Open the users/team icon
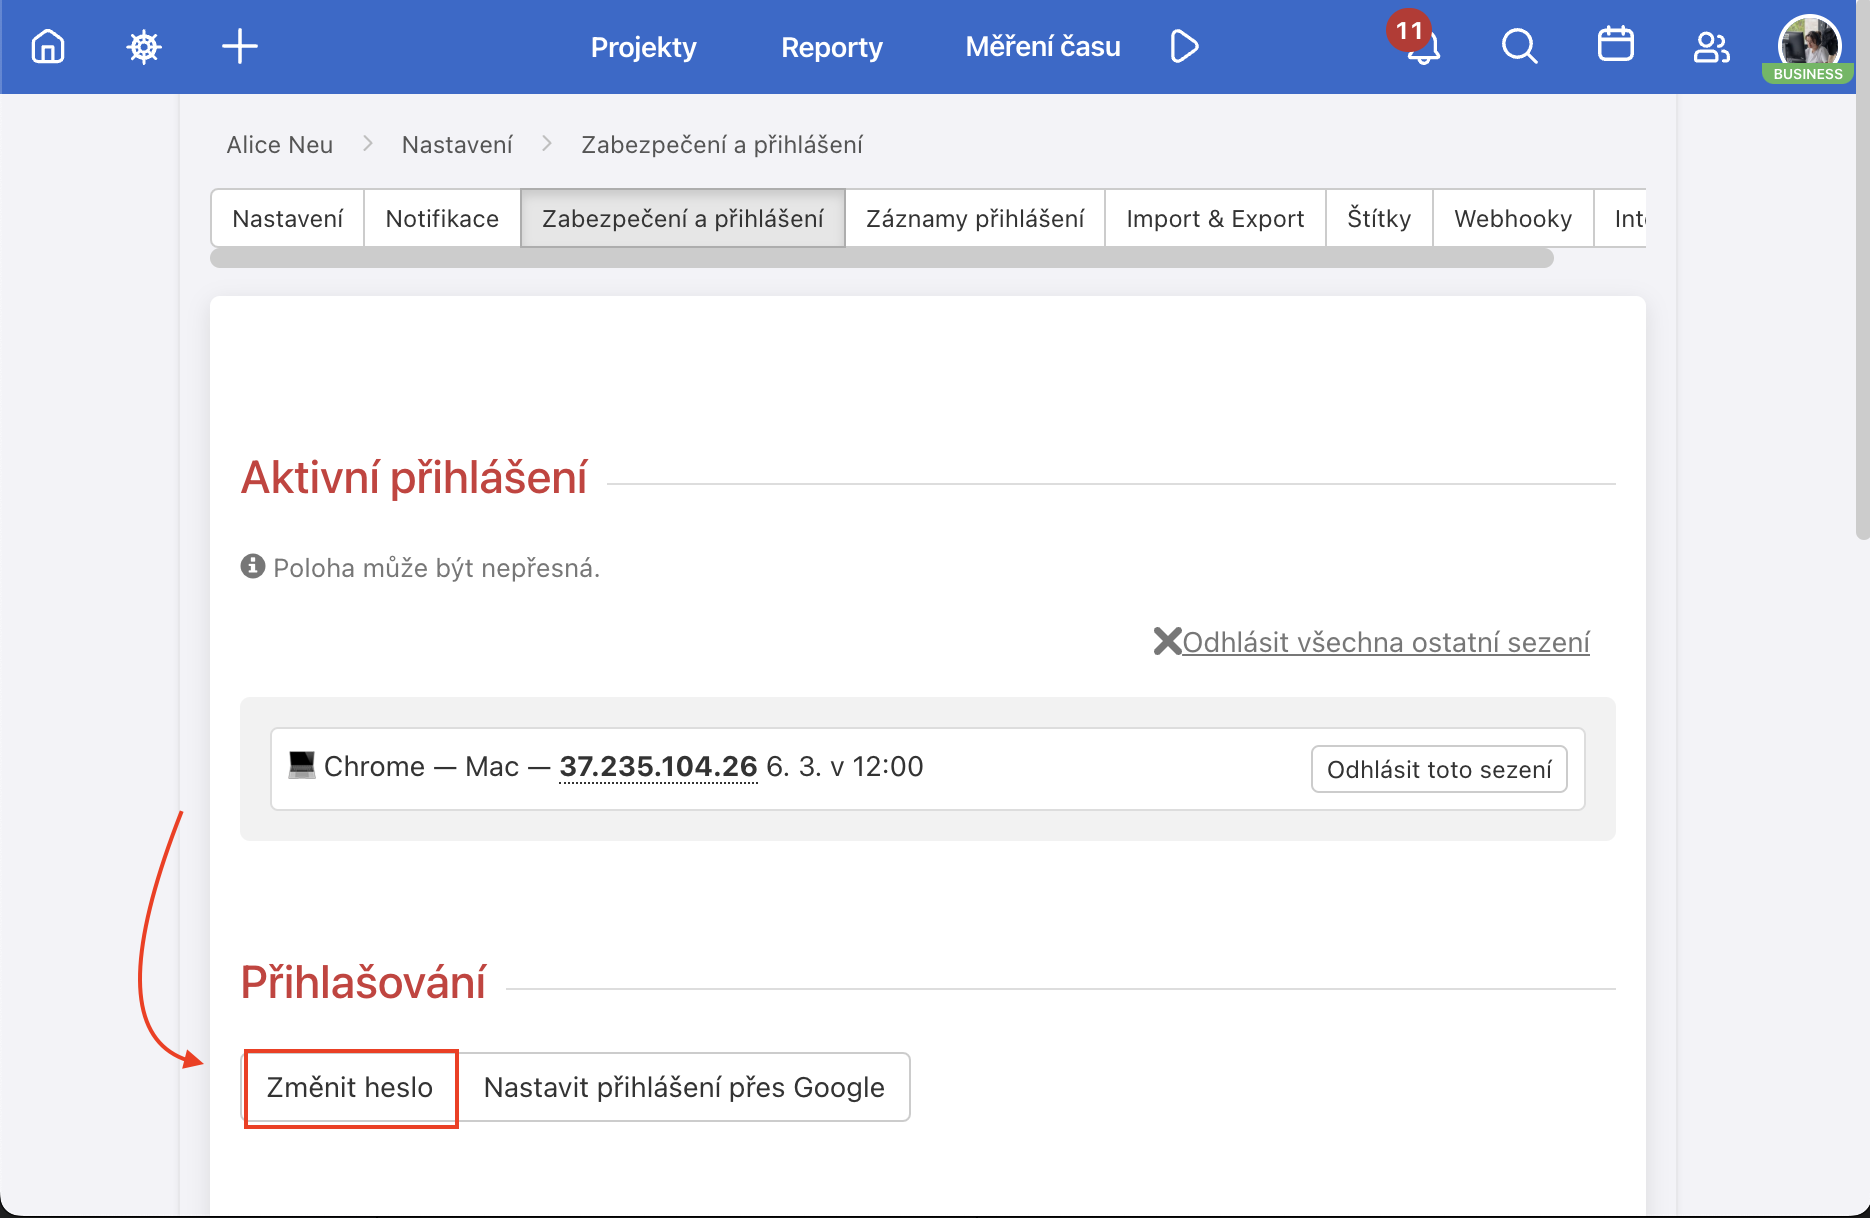Viewport: 1870px width, 1218px height. (1711, 46)
